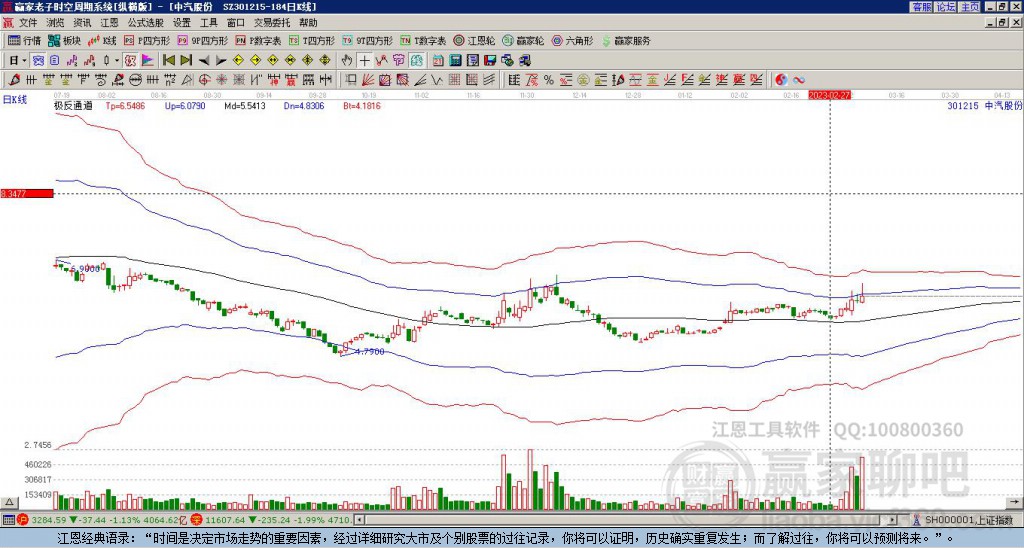Screen dimensions: 1024x548
Task: Open the 六角形 hexagon chart tool
Action: pyautogui.click(x=571, y=41)
